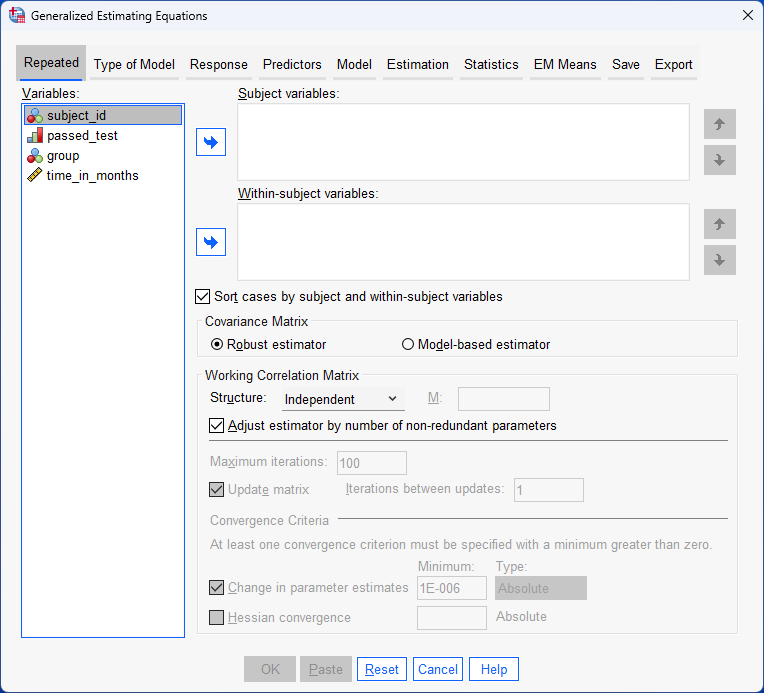Toggle Sort cases by subject checkbox
Viewport: 764px width, 693px height.
202,296
